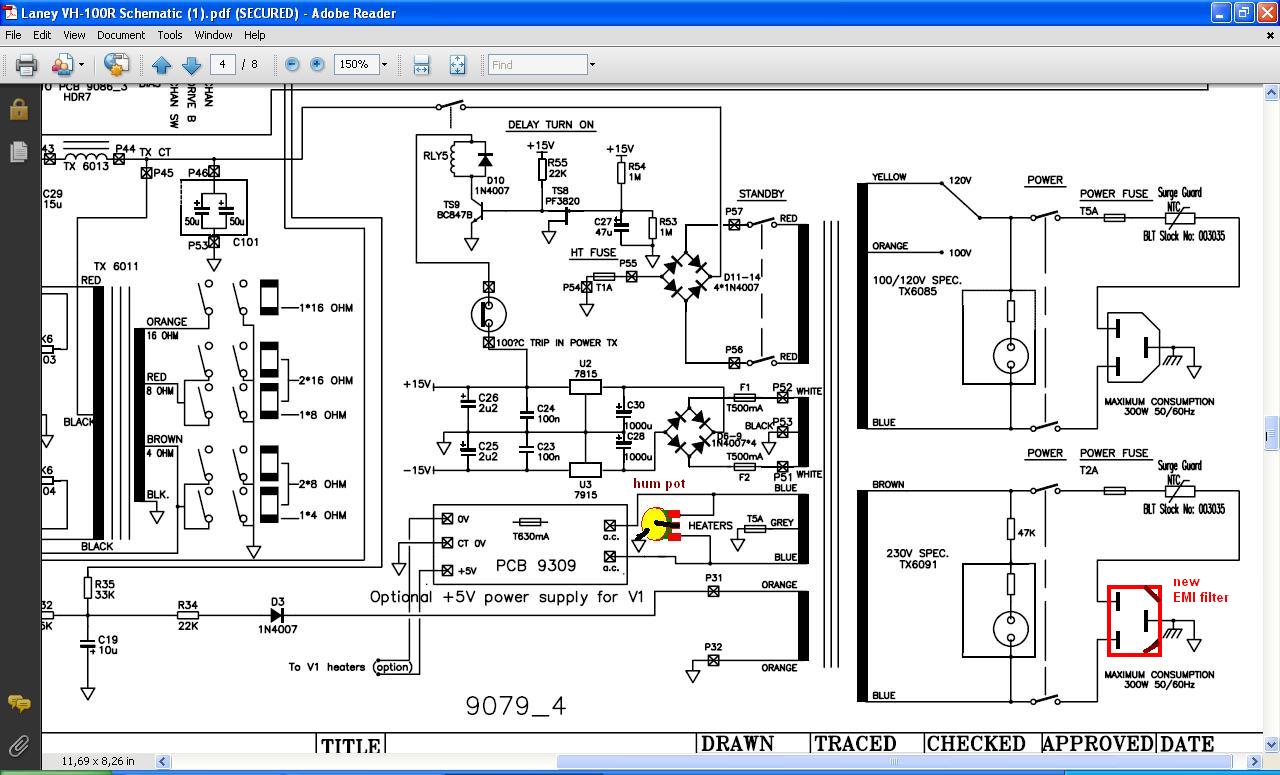The width and height of the screenshot is (1280, 775).
Task: Open the Comments panel icon
Action: tap(19, 703)
